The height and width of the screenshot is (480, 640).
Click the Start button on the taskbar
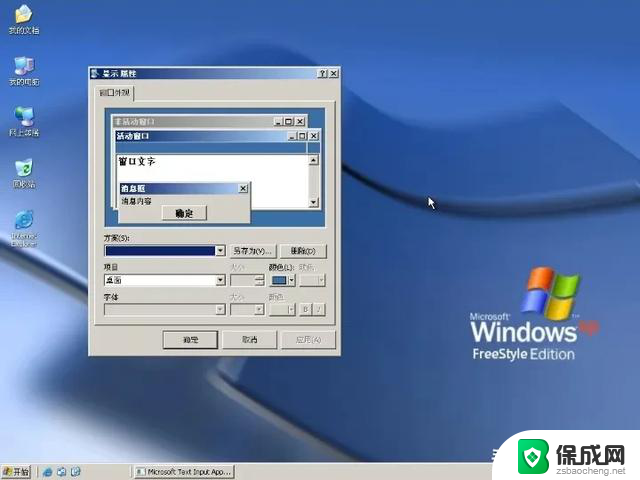click(x=16, y=472)
